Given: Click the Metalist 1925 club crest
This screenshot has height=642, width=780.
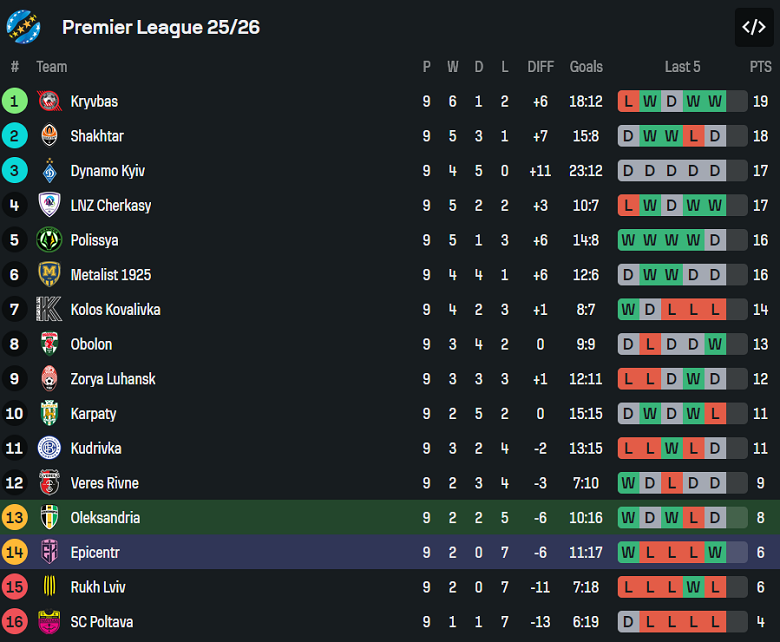Looking at the screenshot, I should click(x=49, y=275).
